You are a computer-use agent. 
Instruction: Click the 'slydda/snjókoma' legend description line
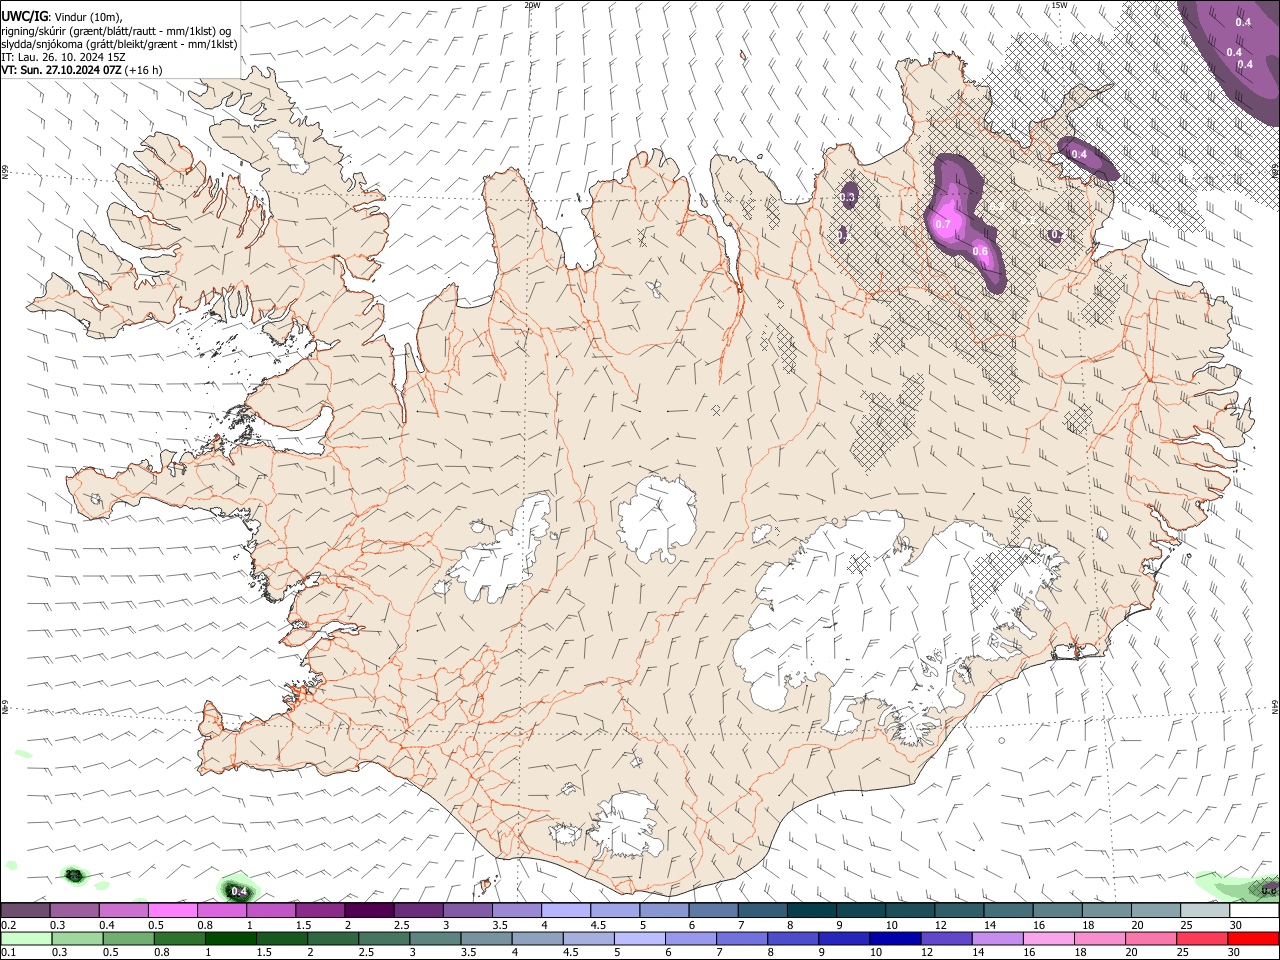(118, 44)
